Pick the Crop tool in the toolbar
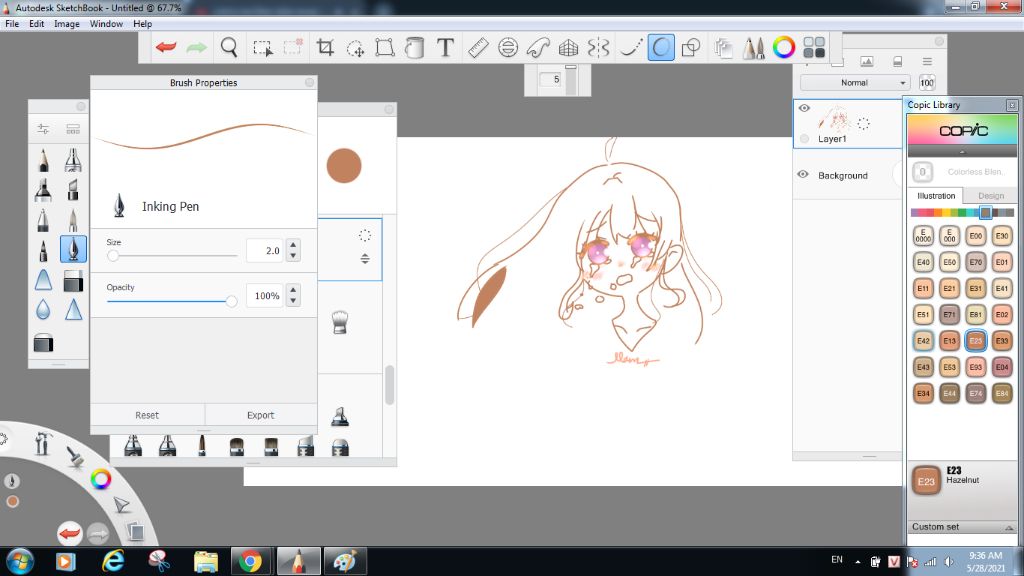This screenshot has width=1024, height=576. click(x=325, y=47)
